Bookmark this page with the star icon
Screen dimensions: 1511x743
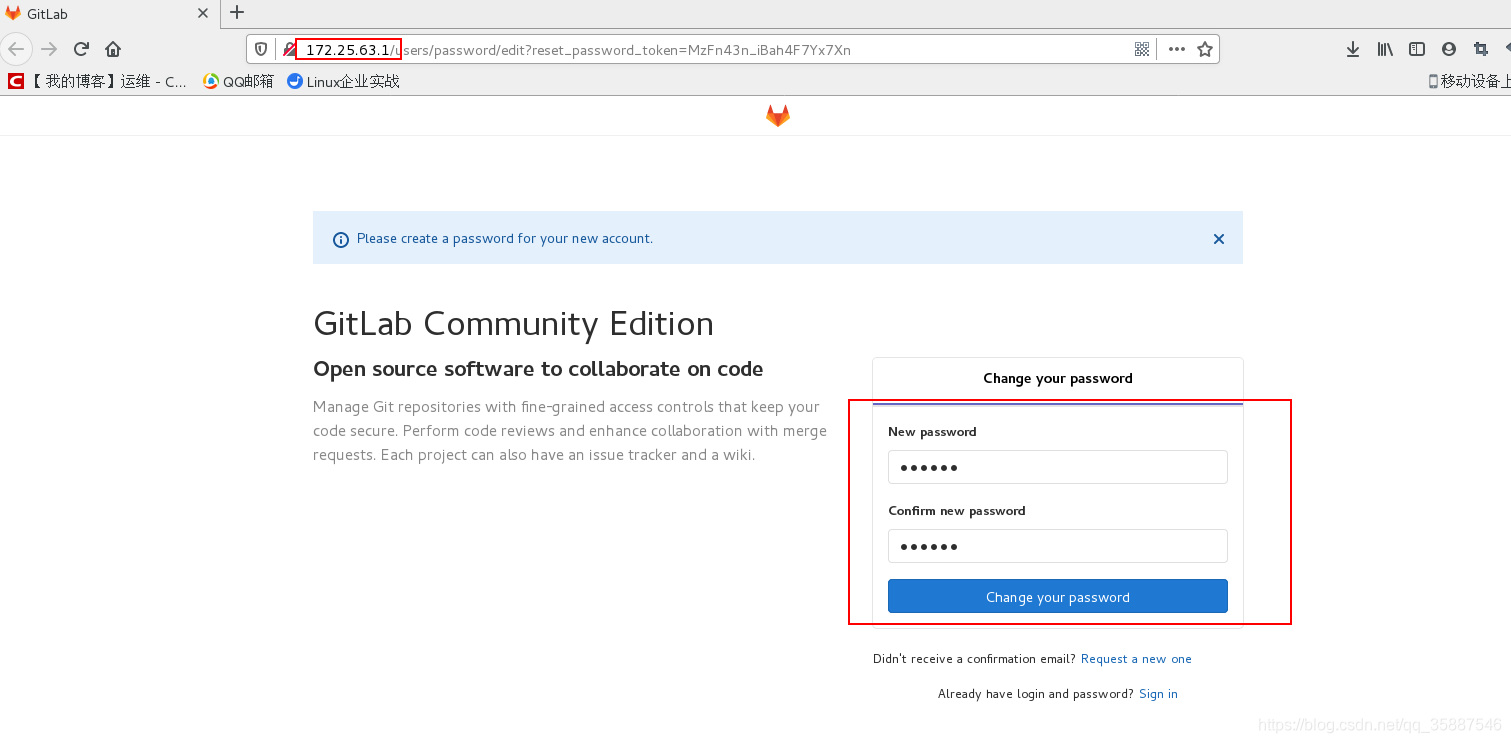pos(1205,49)
